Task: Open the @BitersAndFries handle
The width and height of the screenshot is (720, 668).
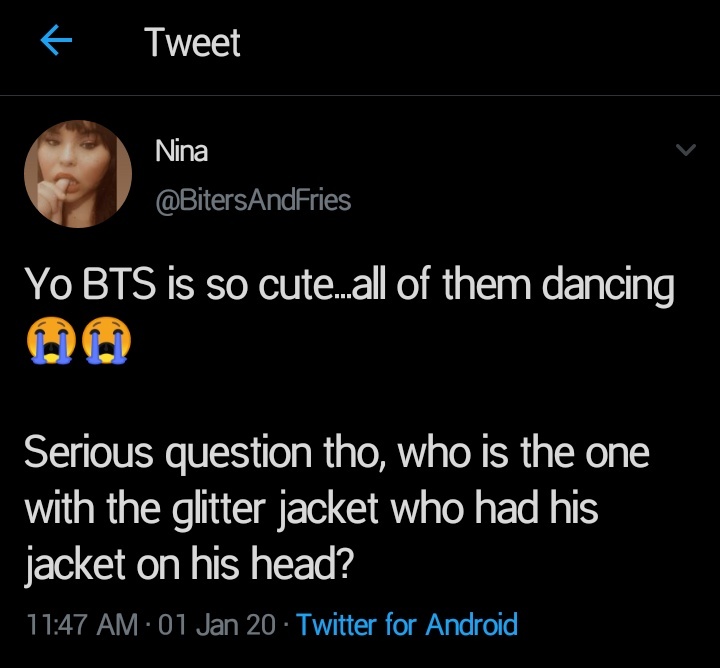Action: click(252, 200)
